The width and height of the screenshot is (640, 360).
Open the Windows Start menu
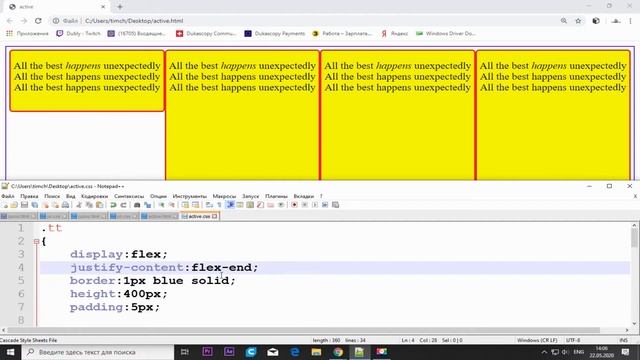pos(10,352)
